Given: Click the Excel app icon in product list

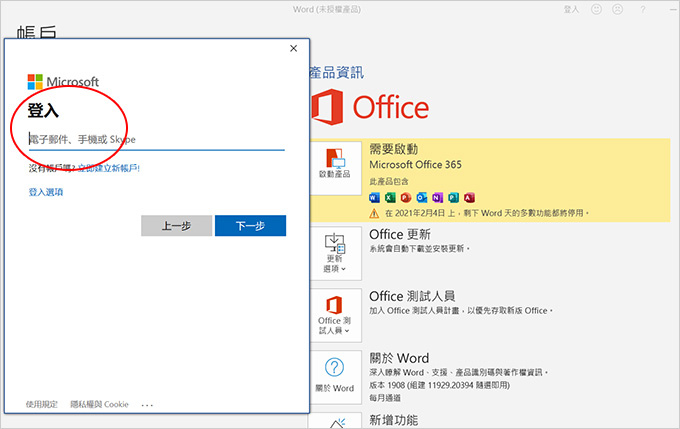Looking at the screenshot, I should click(390, 198).
